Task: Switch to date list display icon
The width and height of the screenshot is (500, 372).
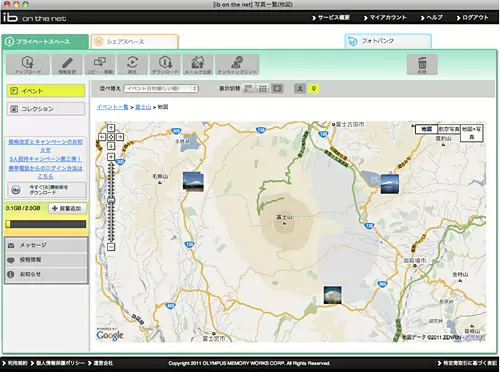Action: [248, 88]
